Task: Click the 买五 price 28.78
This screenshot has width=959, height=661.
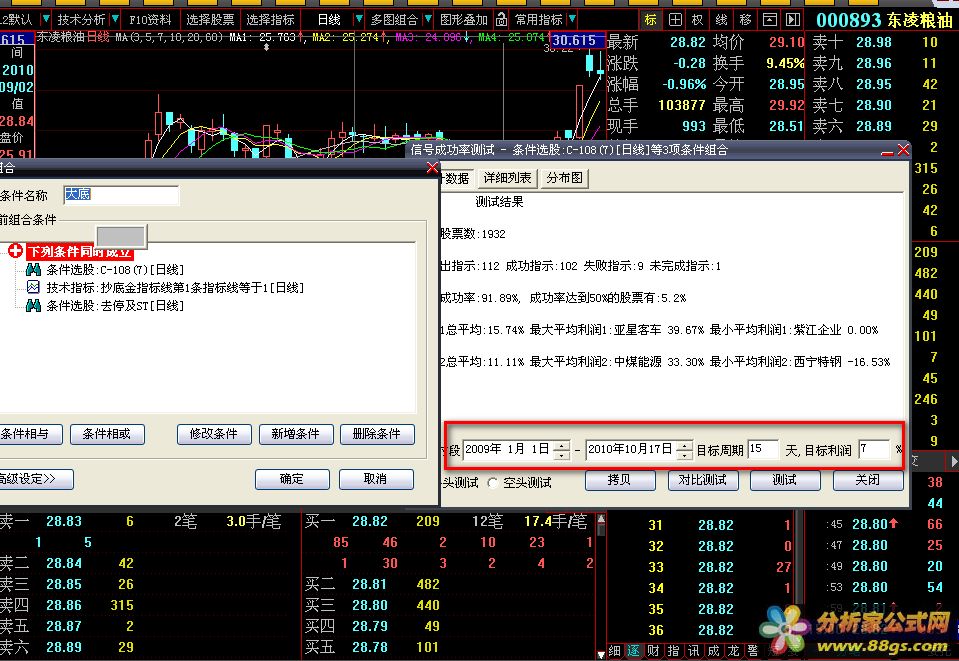Action: [x=370, y=647]
